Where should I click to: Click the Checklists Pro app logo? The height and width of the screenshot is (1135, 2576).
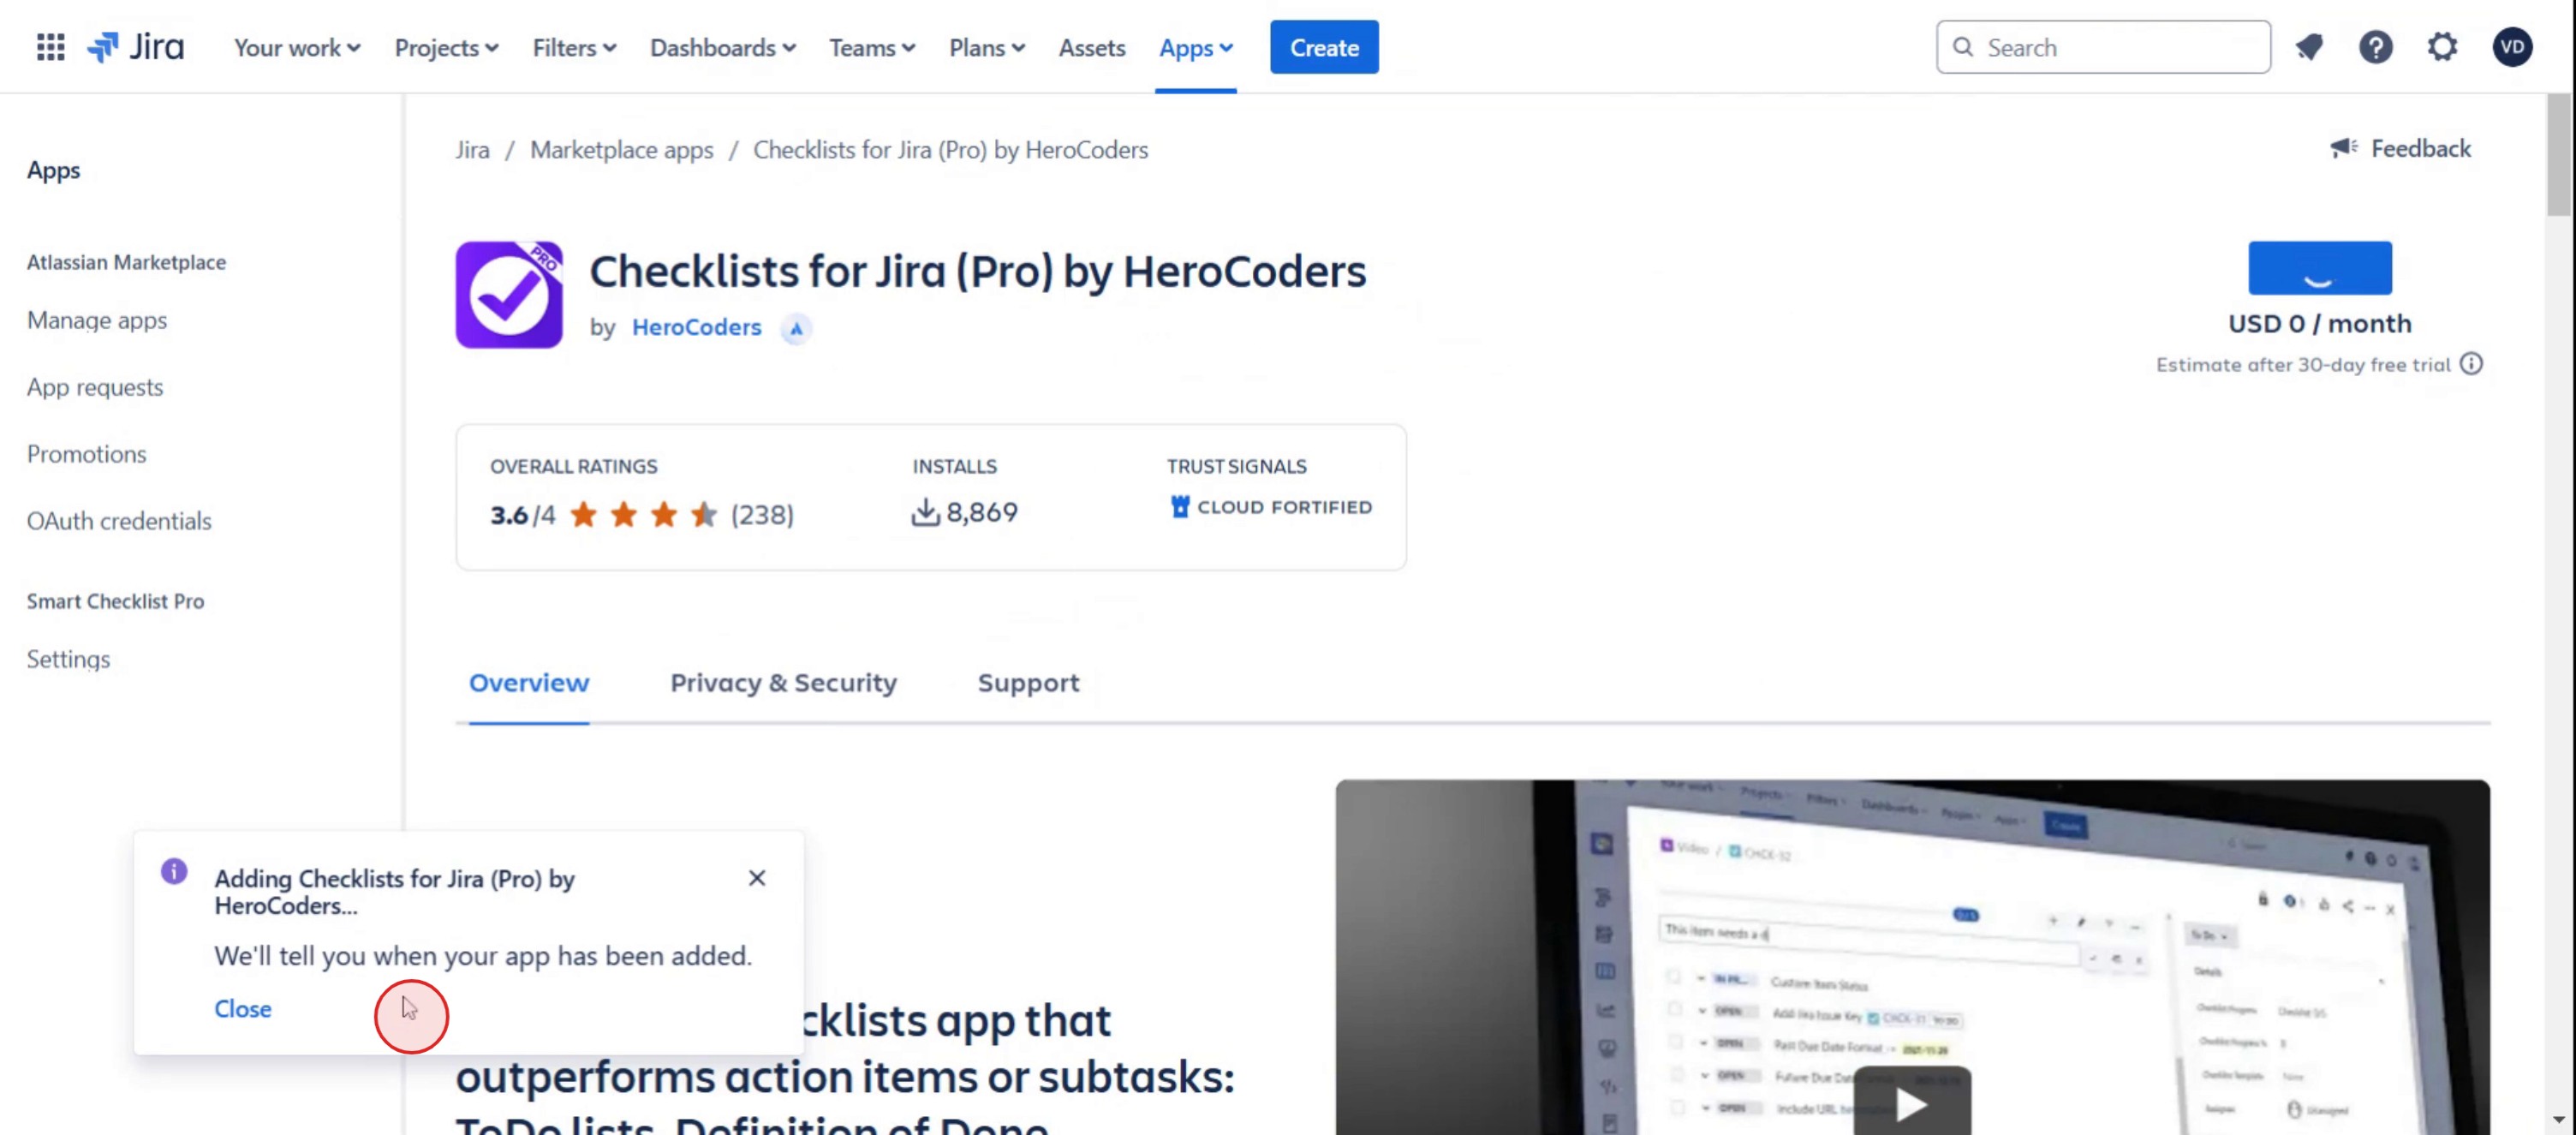click(509, 295)
